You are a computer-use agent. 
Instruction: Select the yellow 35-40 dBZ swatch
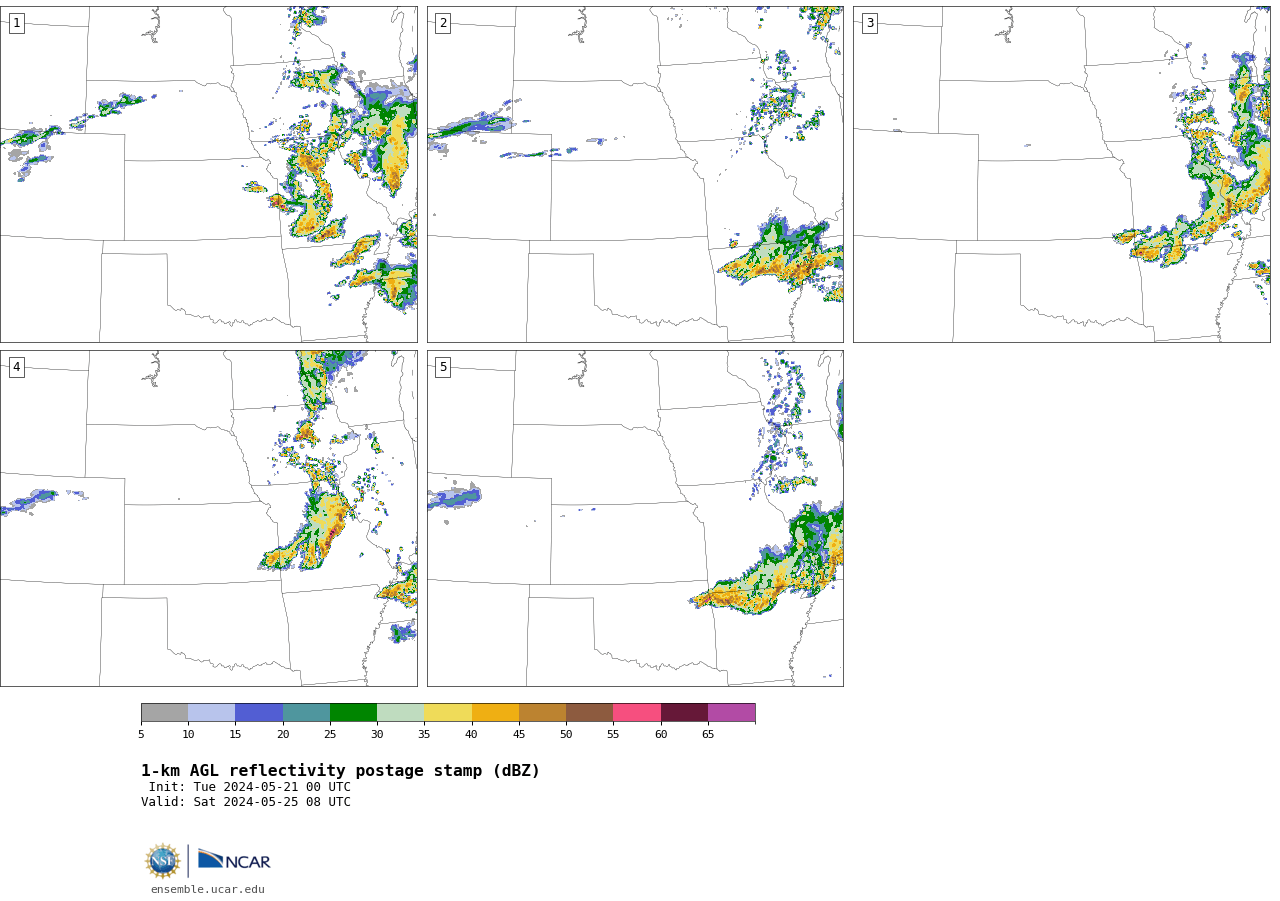tap(448, 713)
